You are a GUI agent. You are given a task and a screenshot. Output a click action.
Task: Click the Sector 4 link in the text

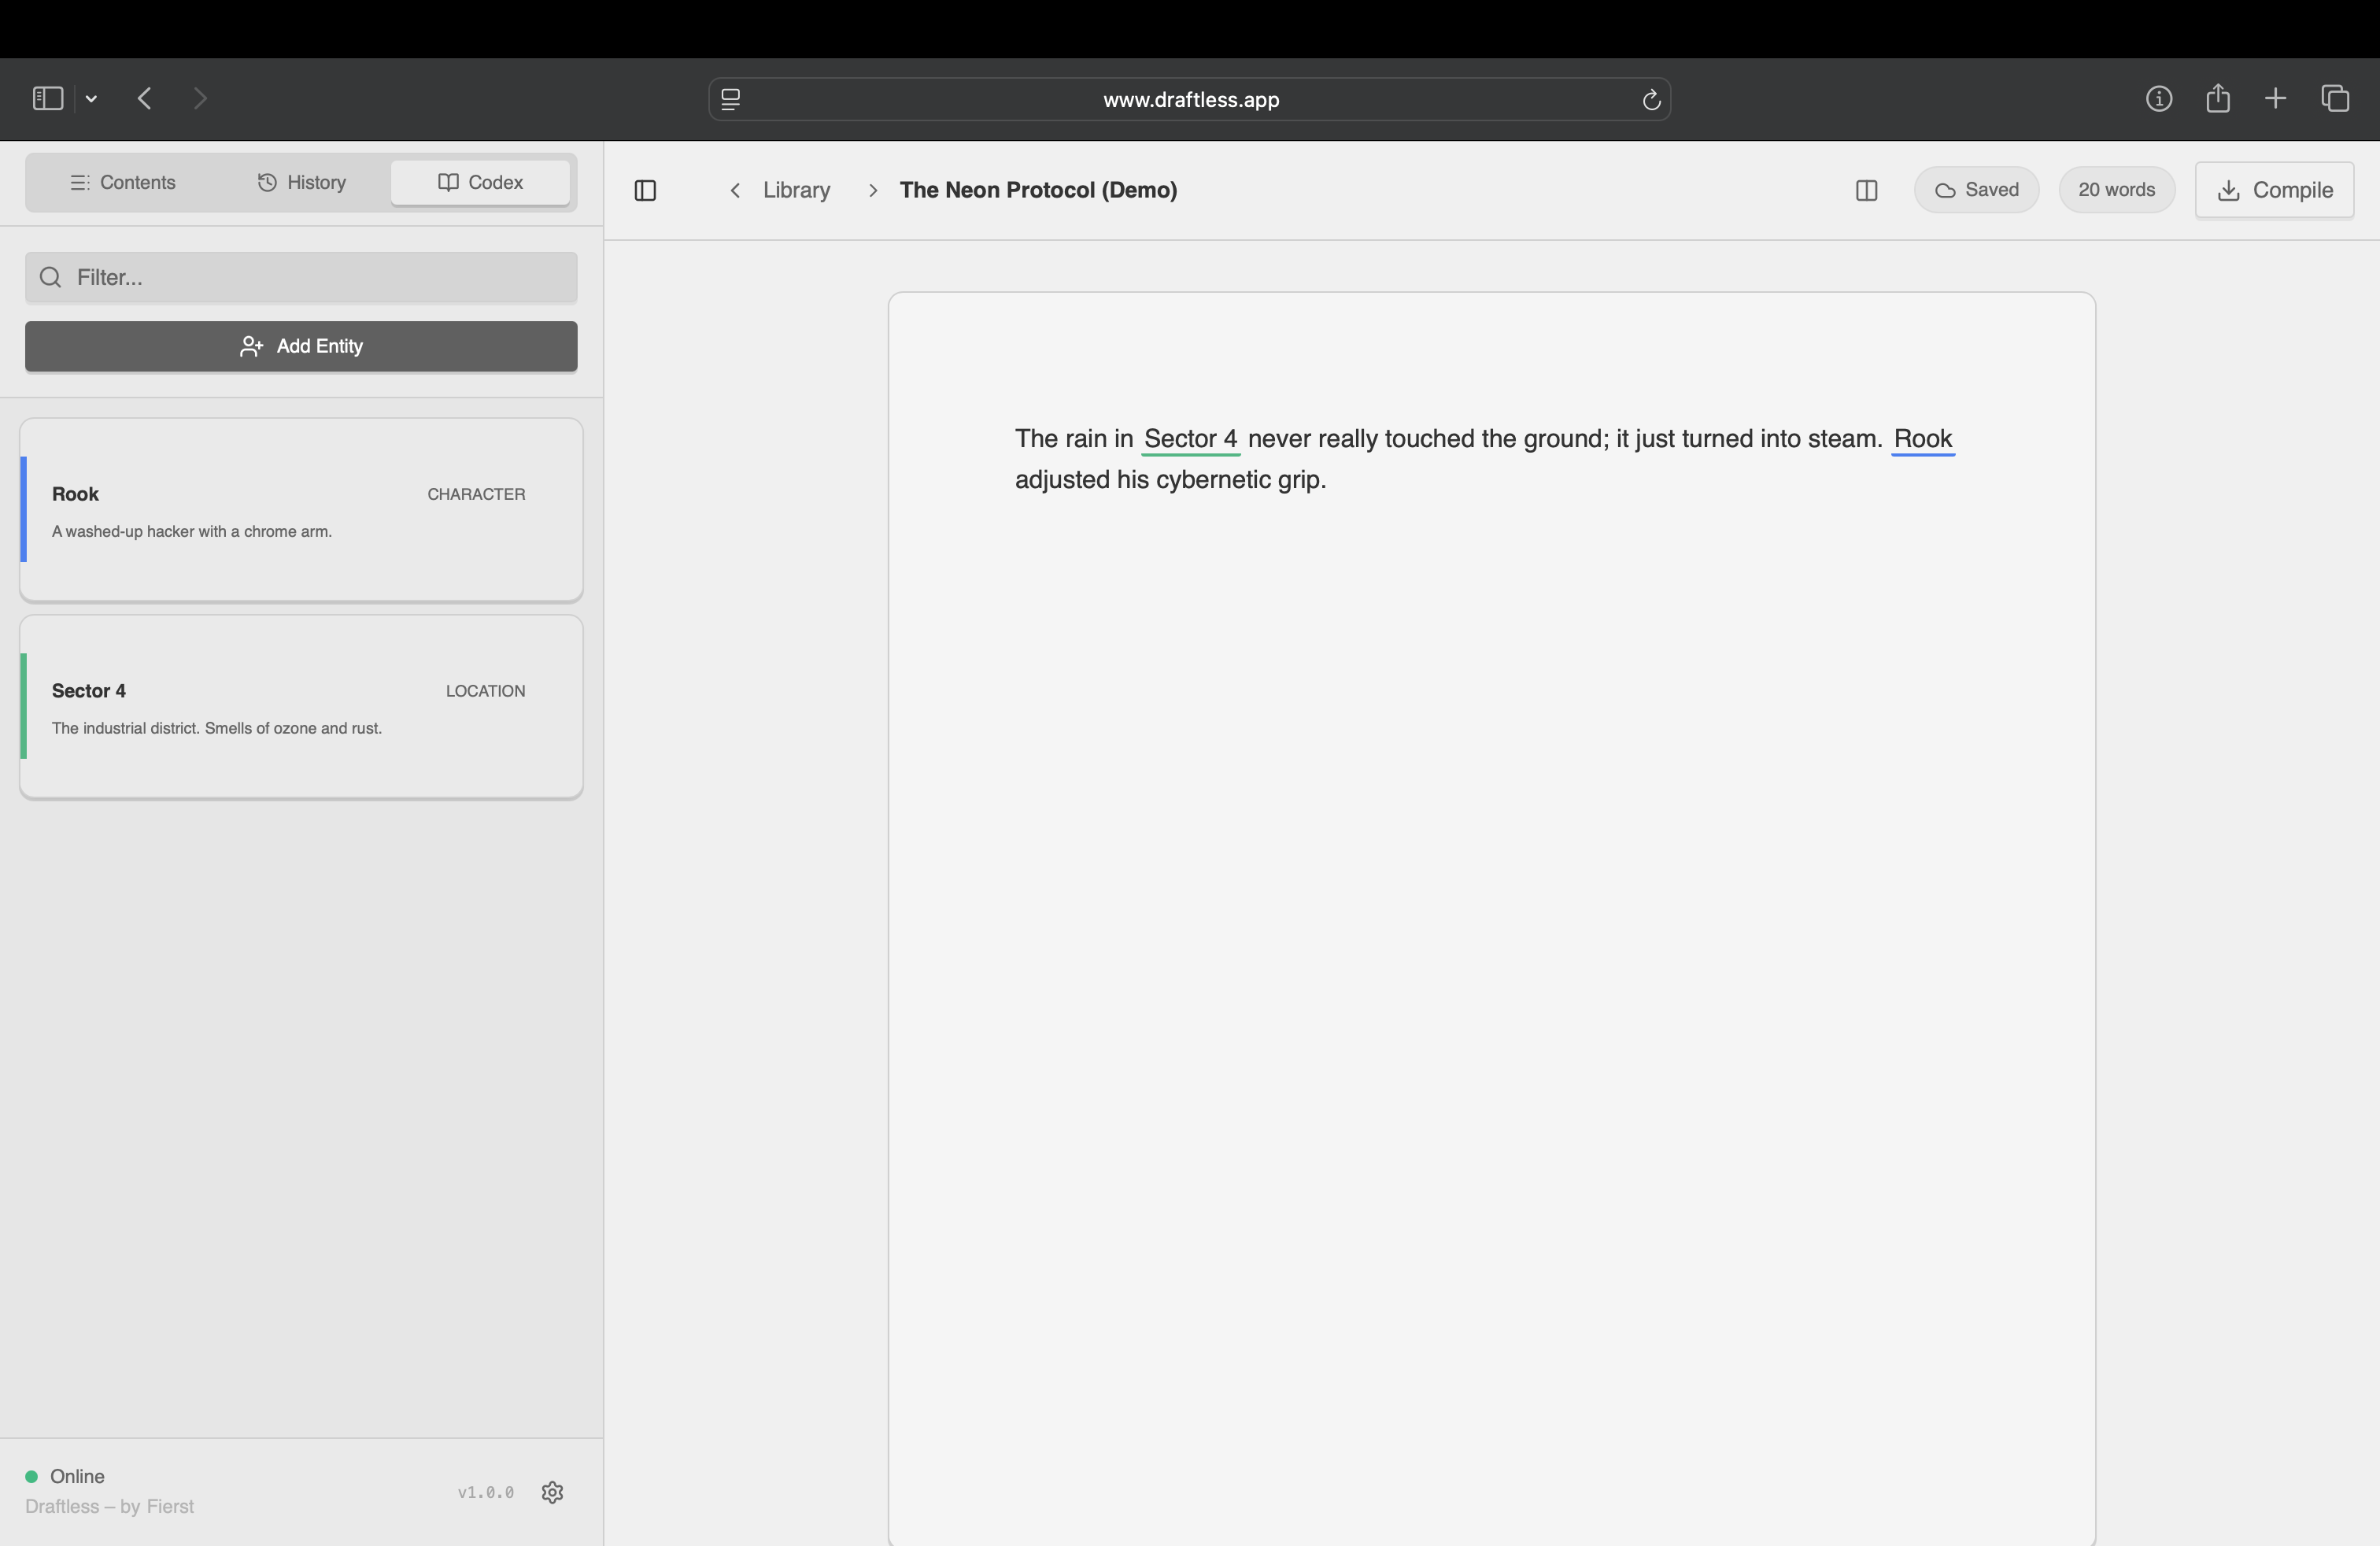pyautogui.click(x=1189, y=438)
